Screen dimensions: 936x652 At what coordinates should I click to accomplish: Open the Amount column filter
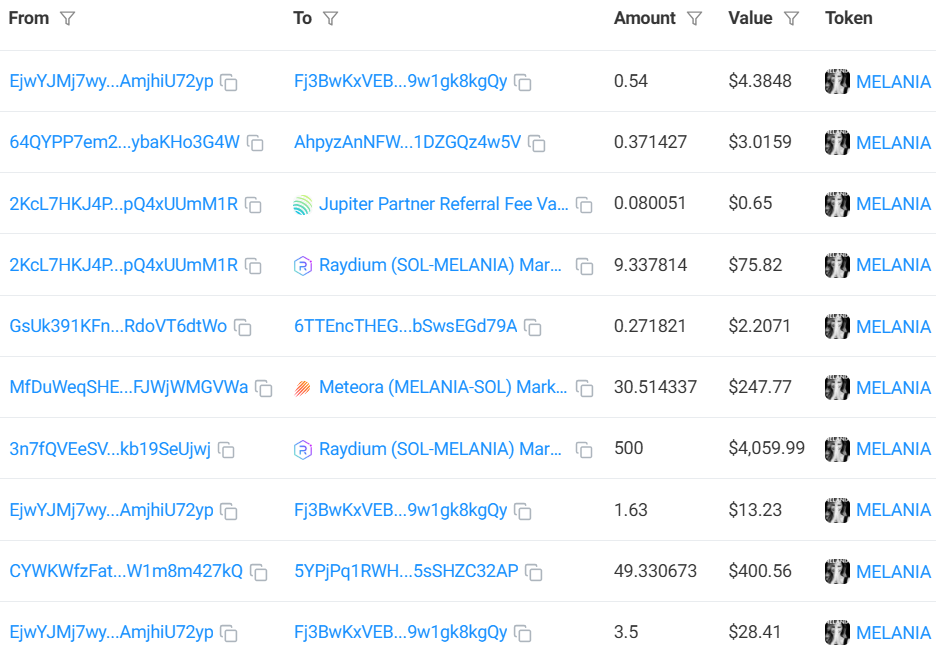pos(695,19)
